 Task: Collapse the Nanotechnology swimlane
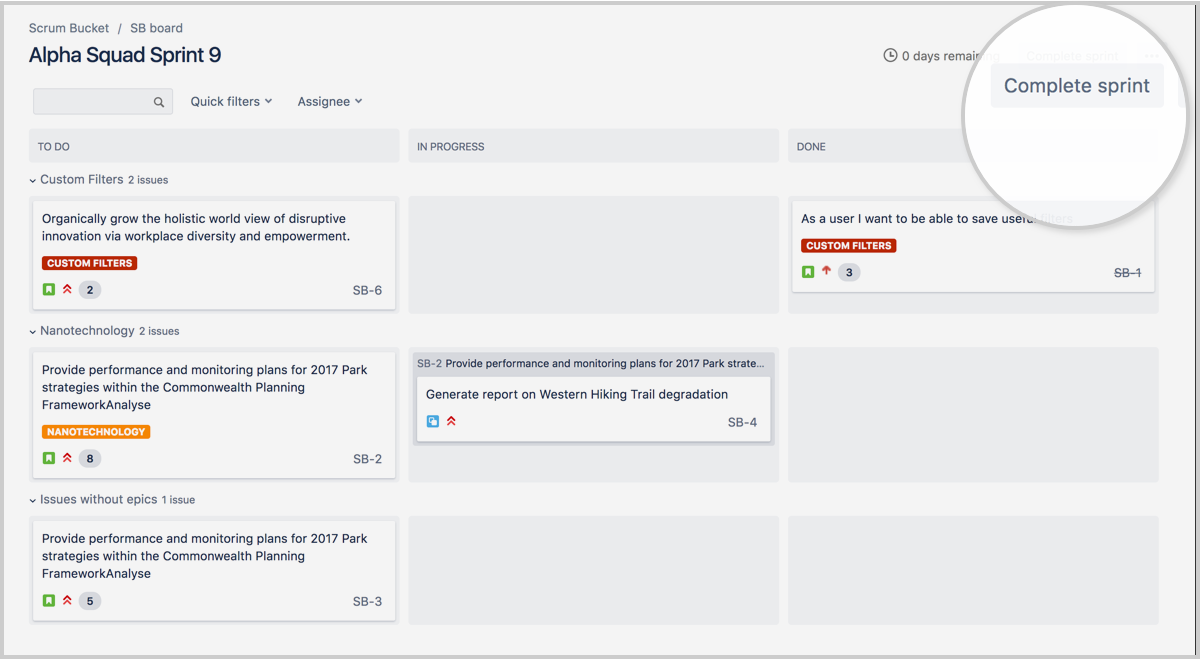point(35,330)
